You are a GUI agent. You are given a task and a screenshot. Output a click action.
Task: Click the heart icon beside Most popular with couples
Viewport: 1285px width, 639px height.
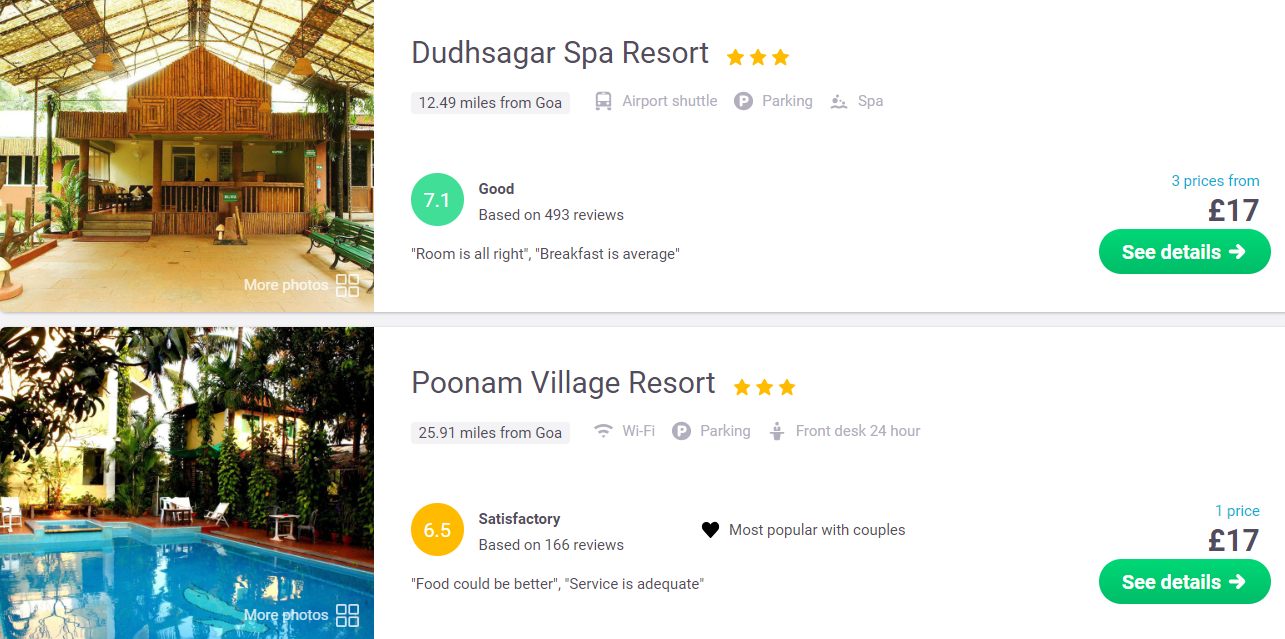(710, 530)
